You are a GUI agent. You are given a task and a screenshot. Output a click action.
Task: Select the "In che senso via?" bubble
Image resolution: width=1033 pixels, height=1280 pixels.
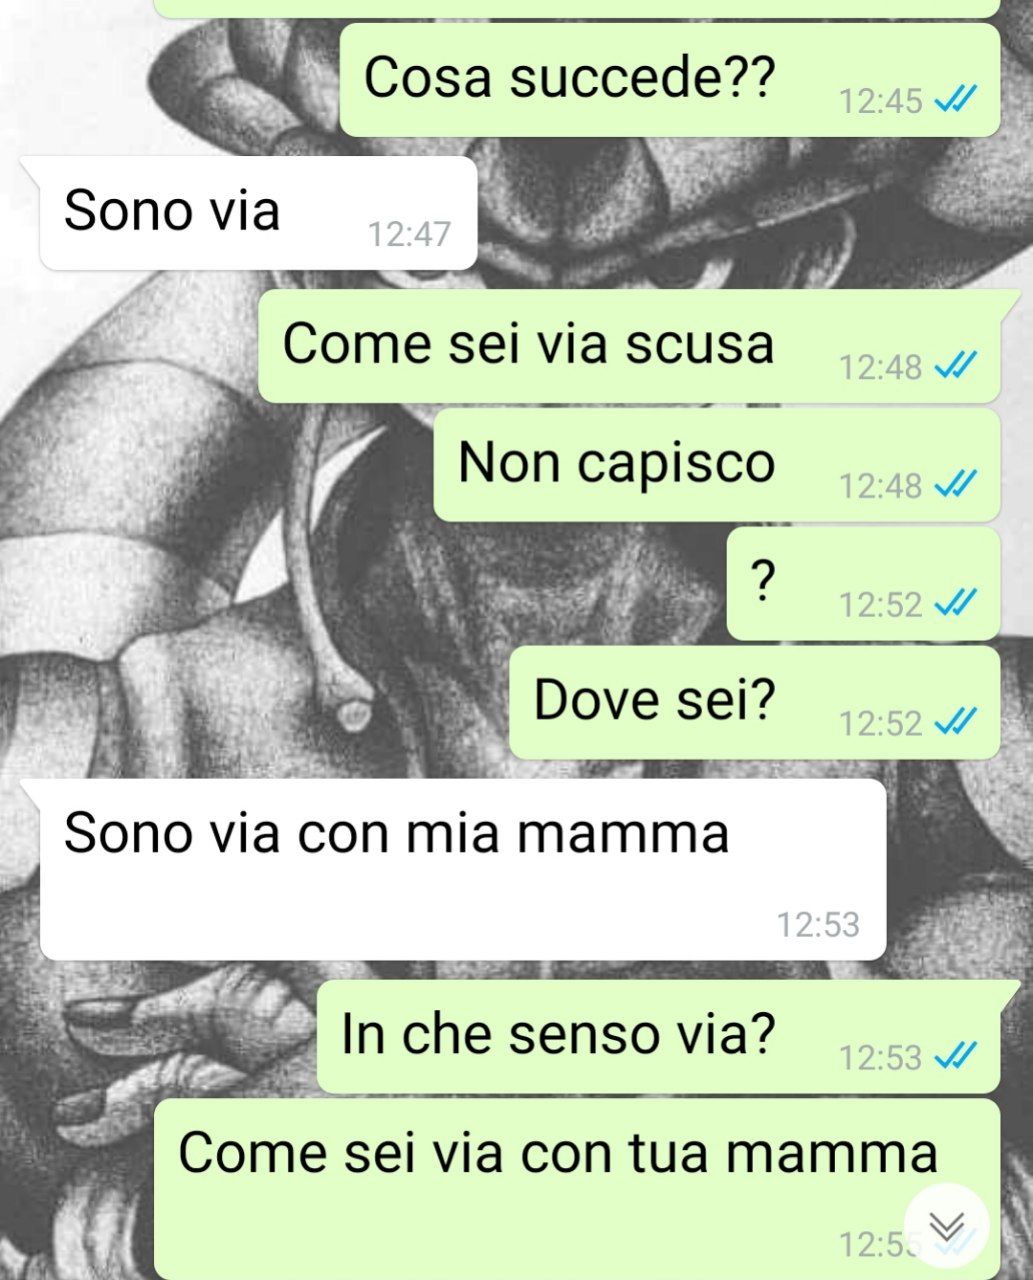659,1037
